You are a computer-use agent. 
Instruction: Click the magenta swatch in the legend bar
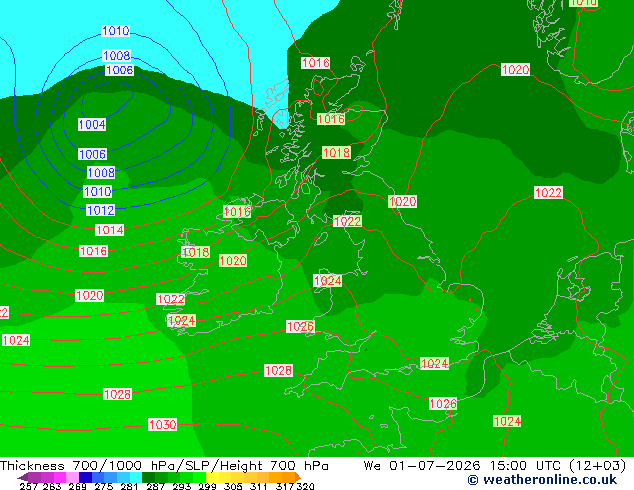[x=60, y=477]
